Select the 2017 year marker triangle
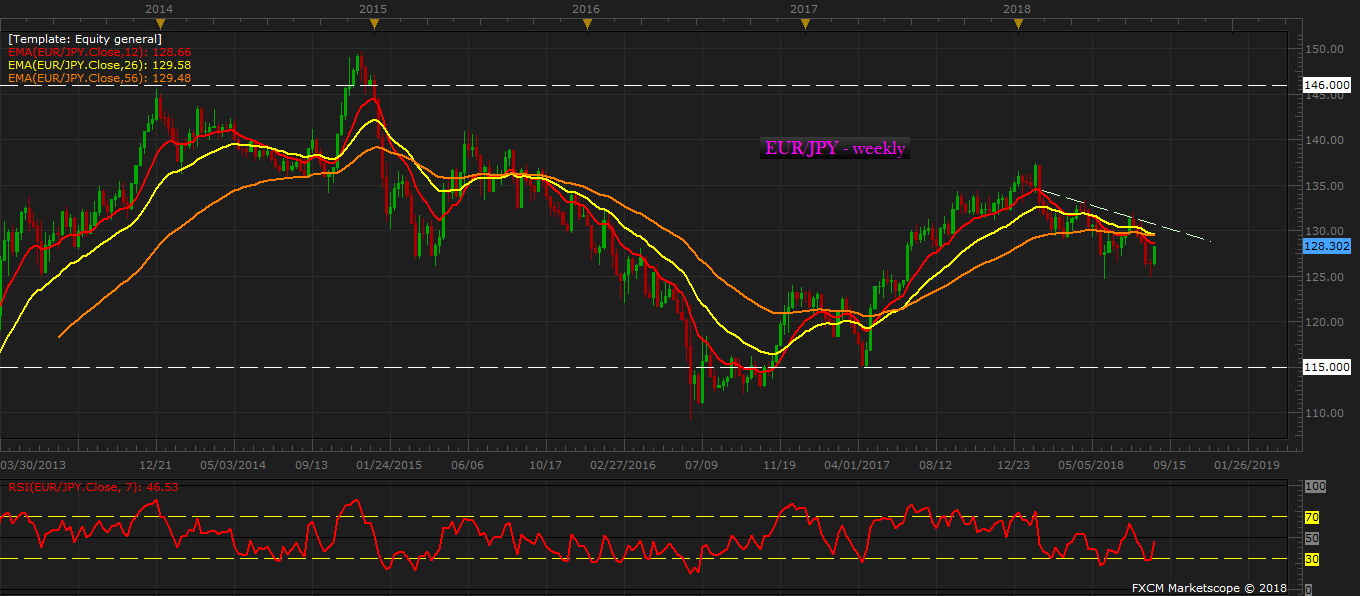1360x596 pixels. point(804,23)
